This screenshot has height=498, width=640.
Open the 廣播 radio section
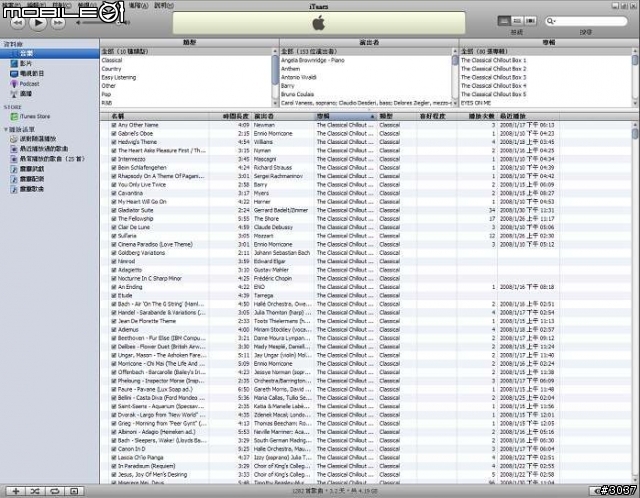tap(49, 93)
